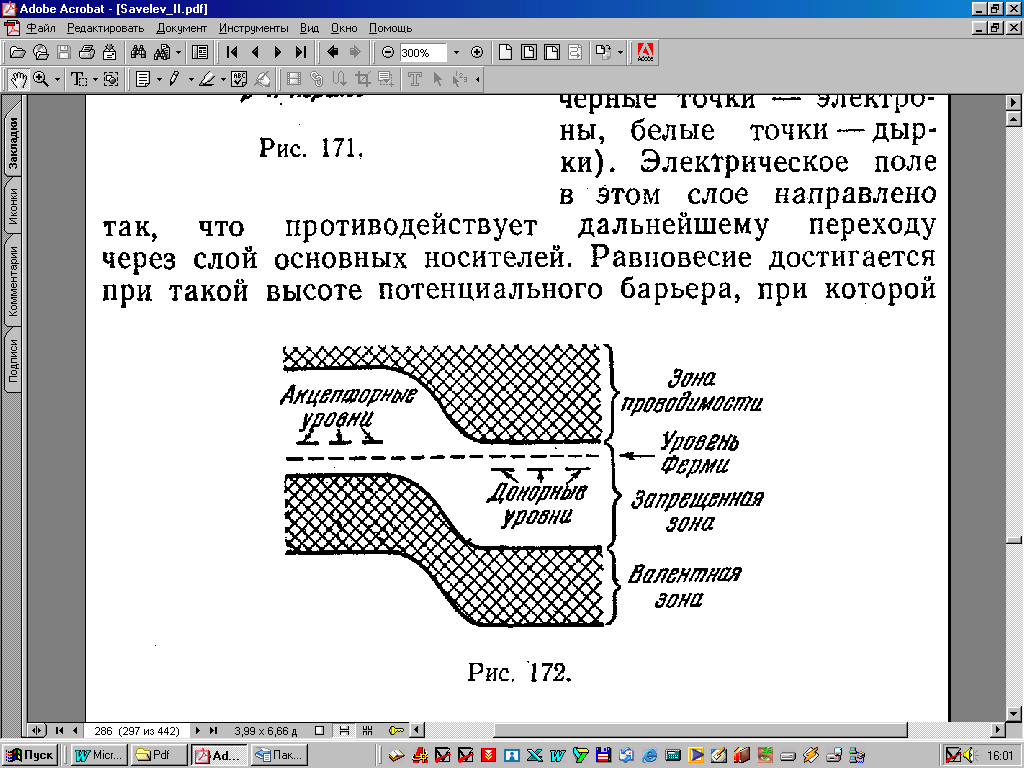Screen dimensions: 1024x768
Task: Select the Link tool chain icon
Action: point(317,80)
